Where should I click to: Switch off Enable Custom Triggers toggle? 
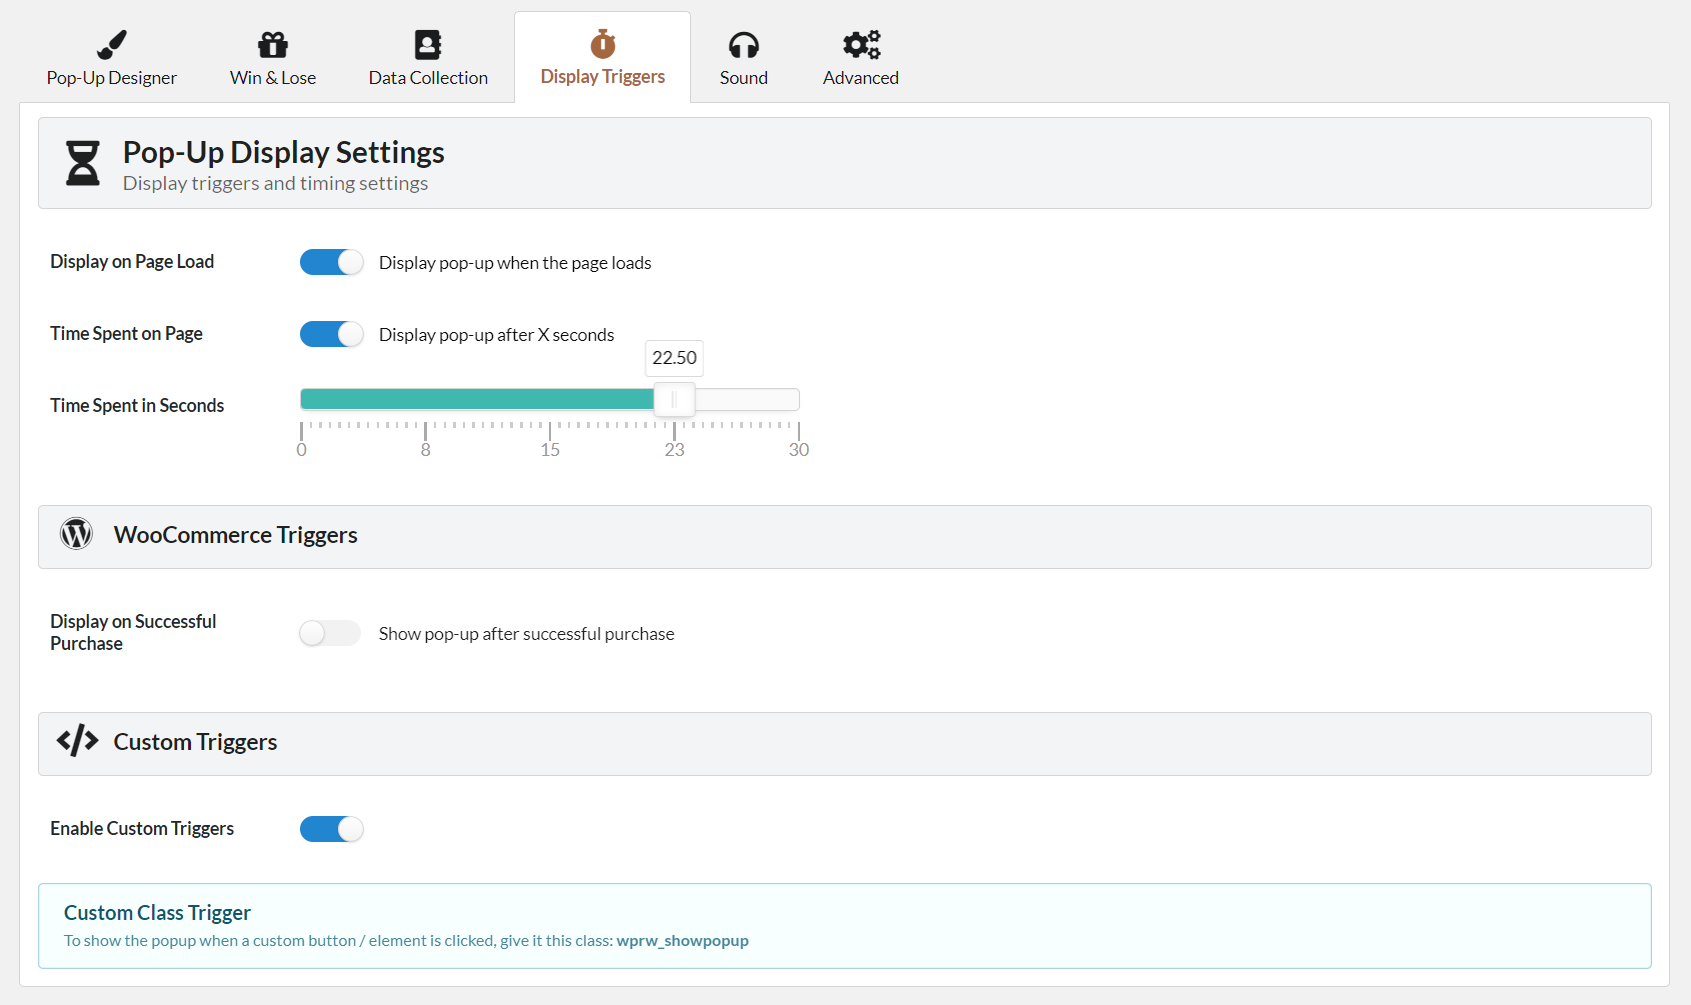click(x=332, y=829)
